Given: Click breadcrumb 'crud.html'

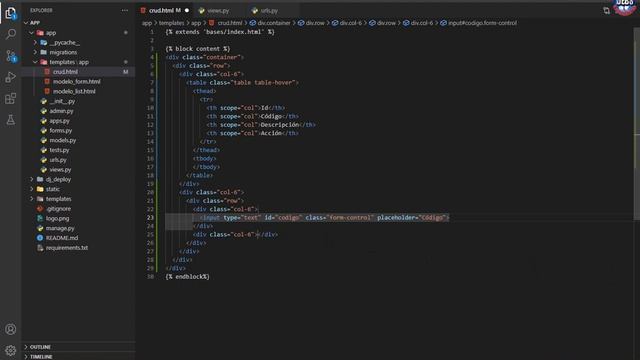Looking at the screenshot, I should (x=230, y=23).
